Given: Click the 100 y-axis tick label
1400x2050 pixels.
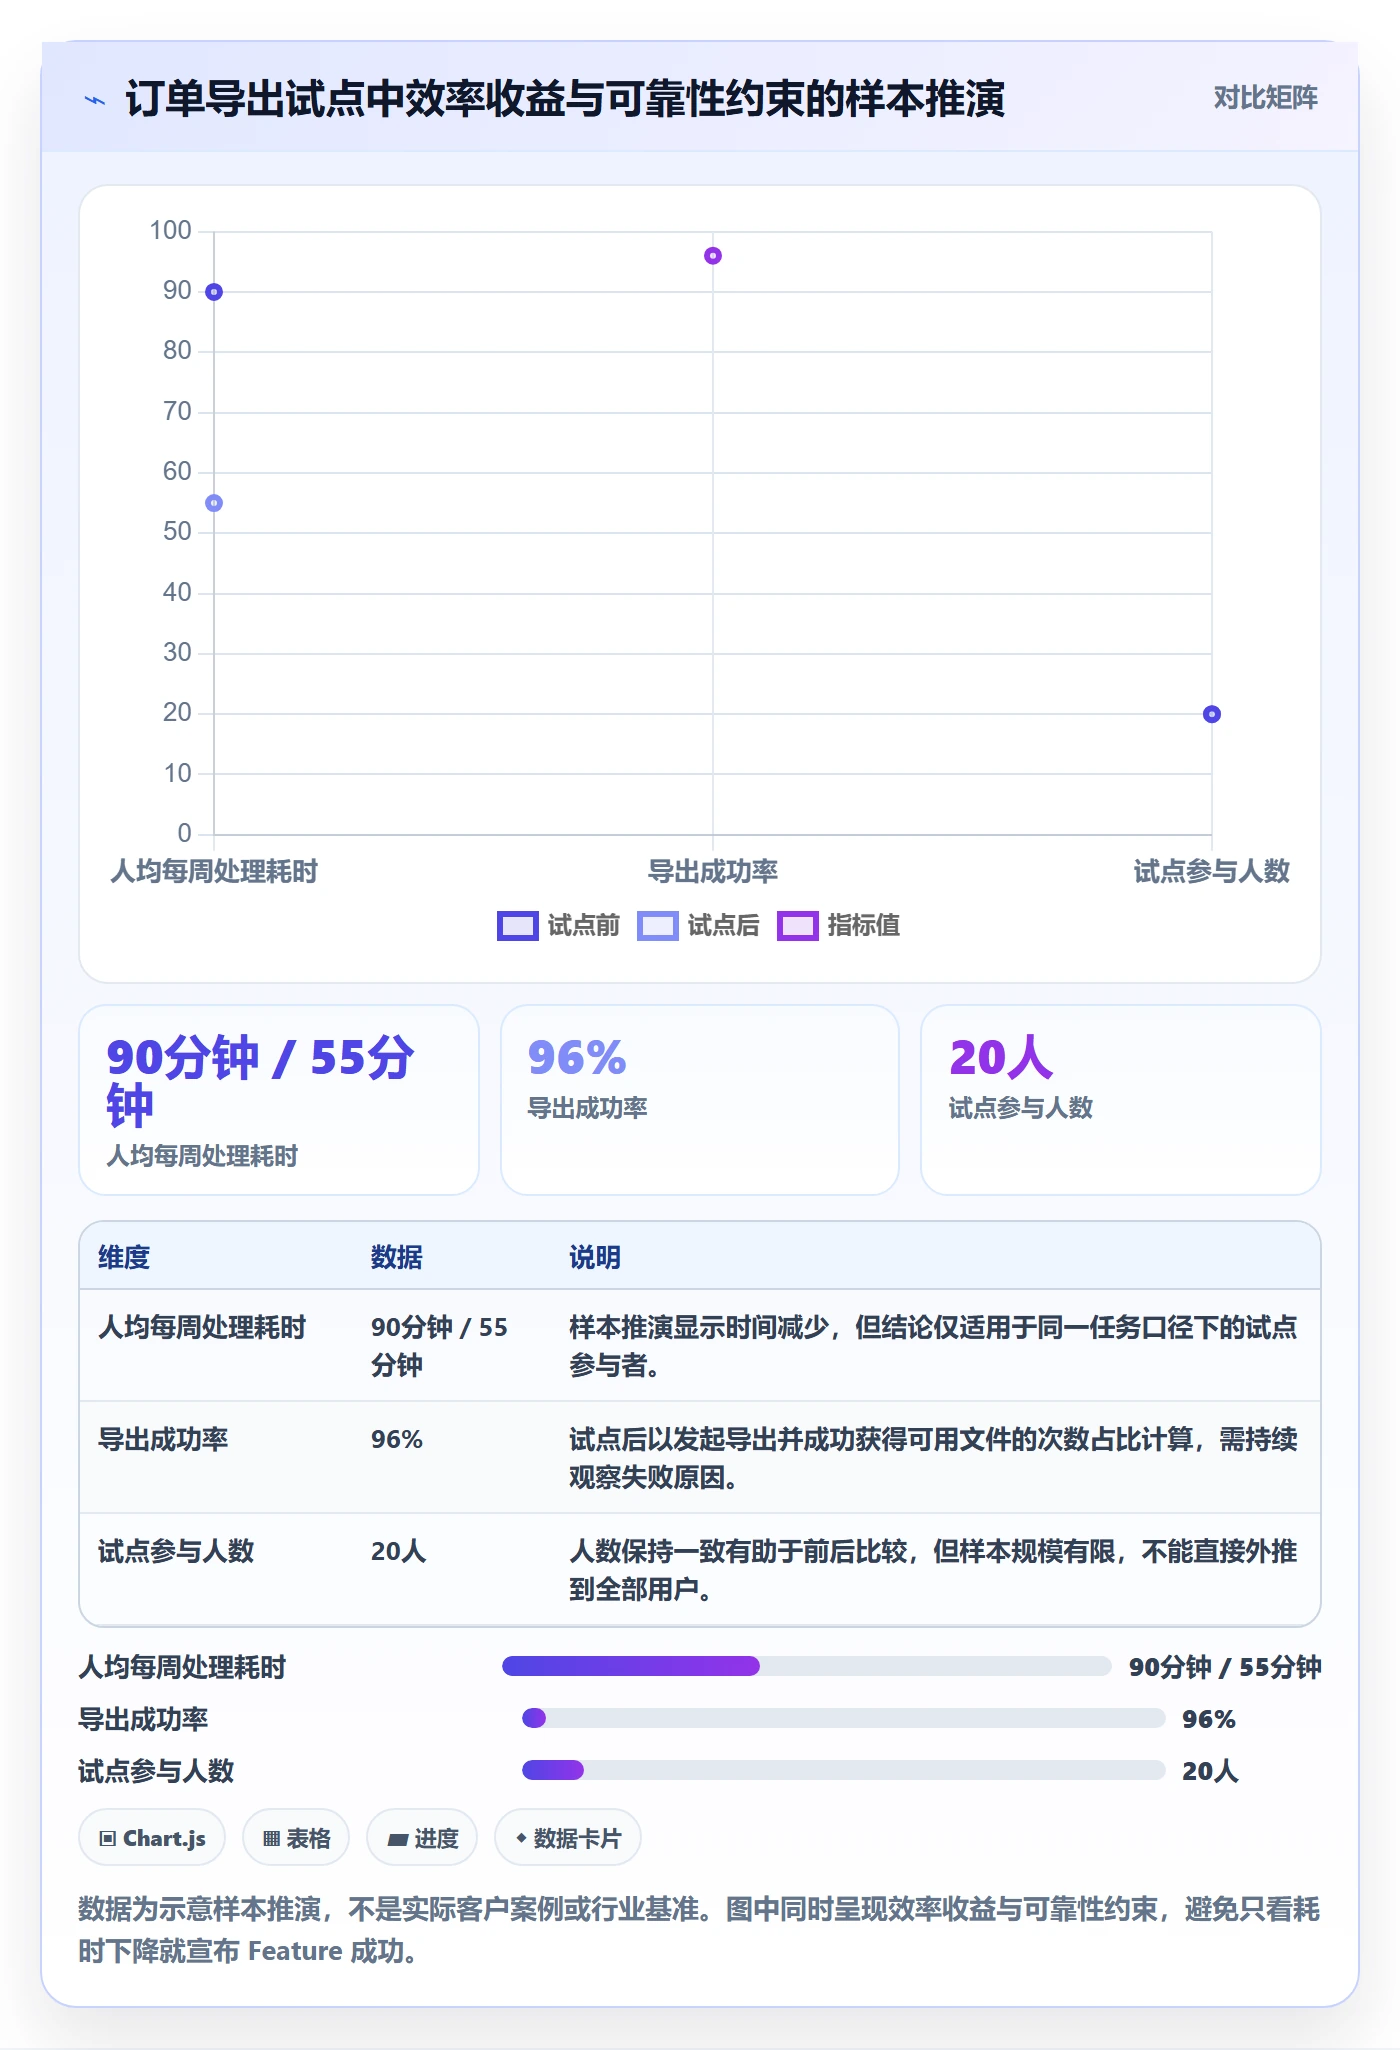Looking at the screenshot, I should click(170, 231).
